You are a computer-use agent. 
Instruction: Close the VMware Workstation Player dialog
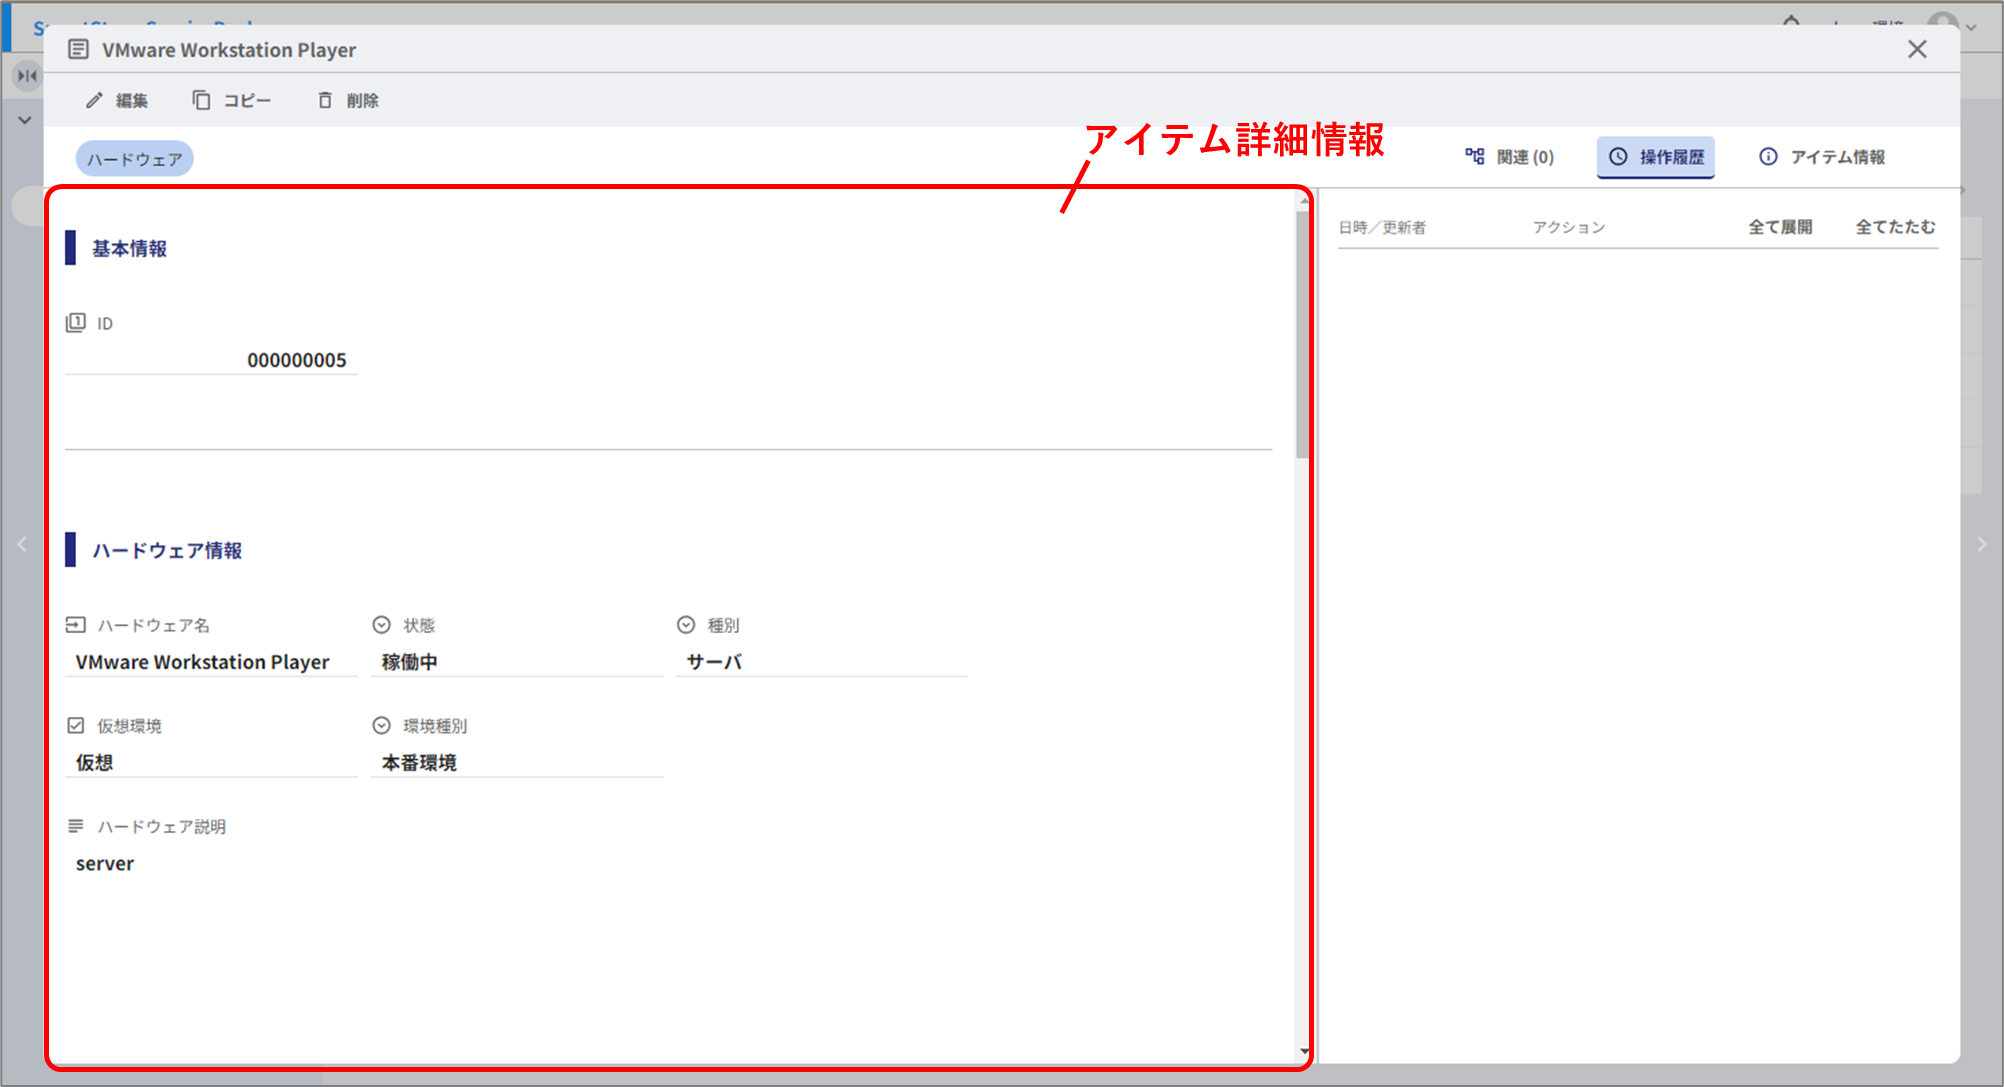pos(1916,49)
